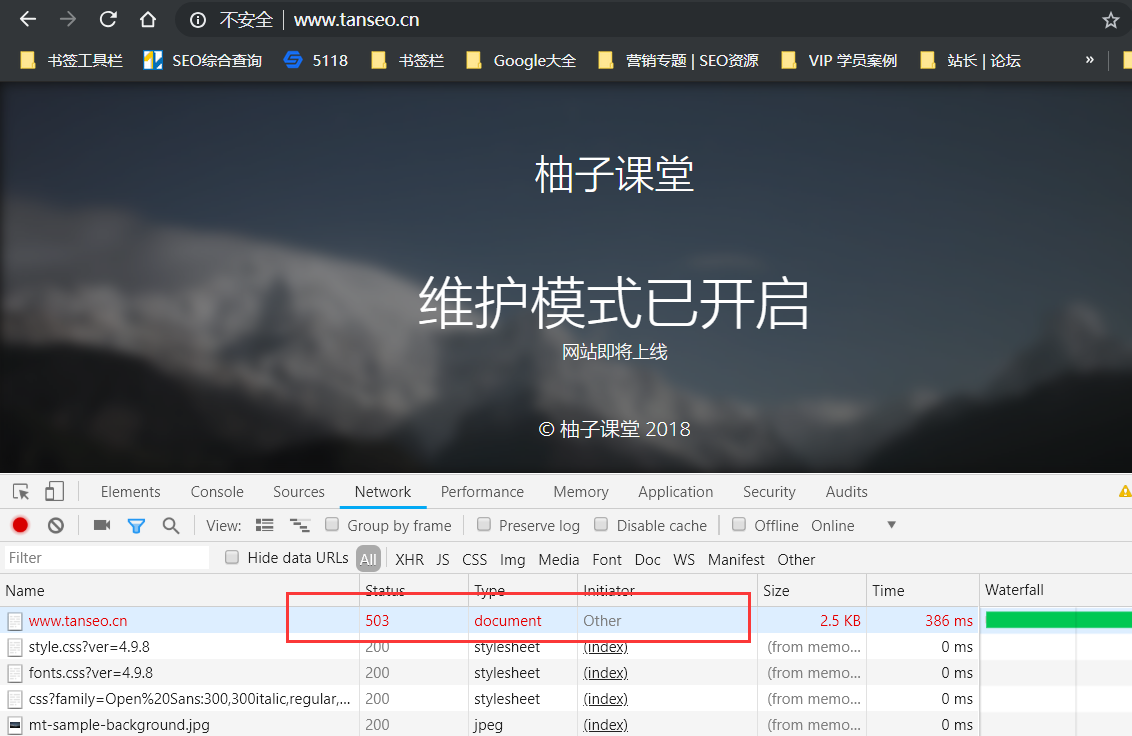Reload the page with the refresh icon
1132x736 pixels.
[108, 20]
